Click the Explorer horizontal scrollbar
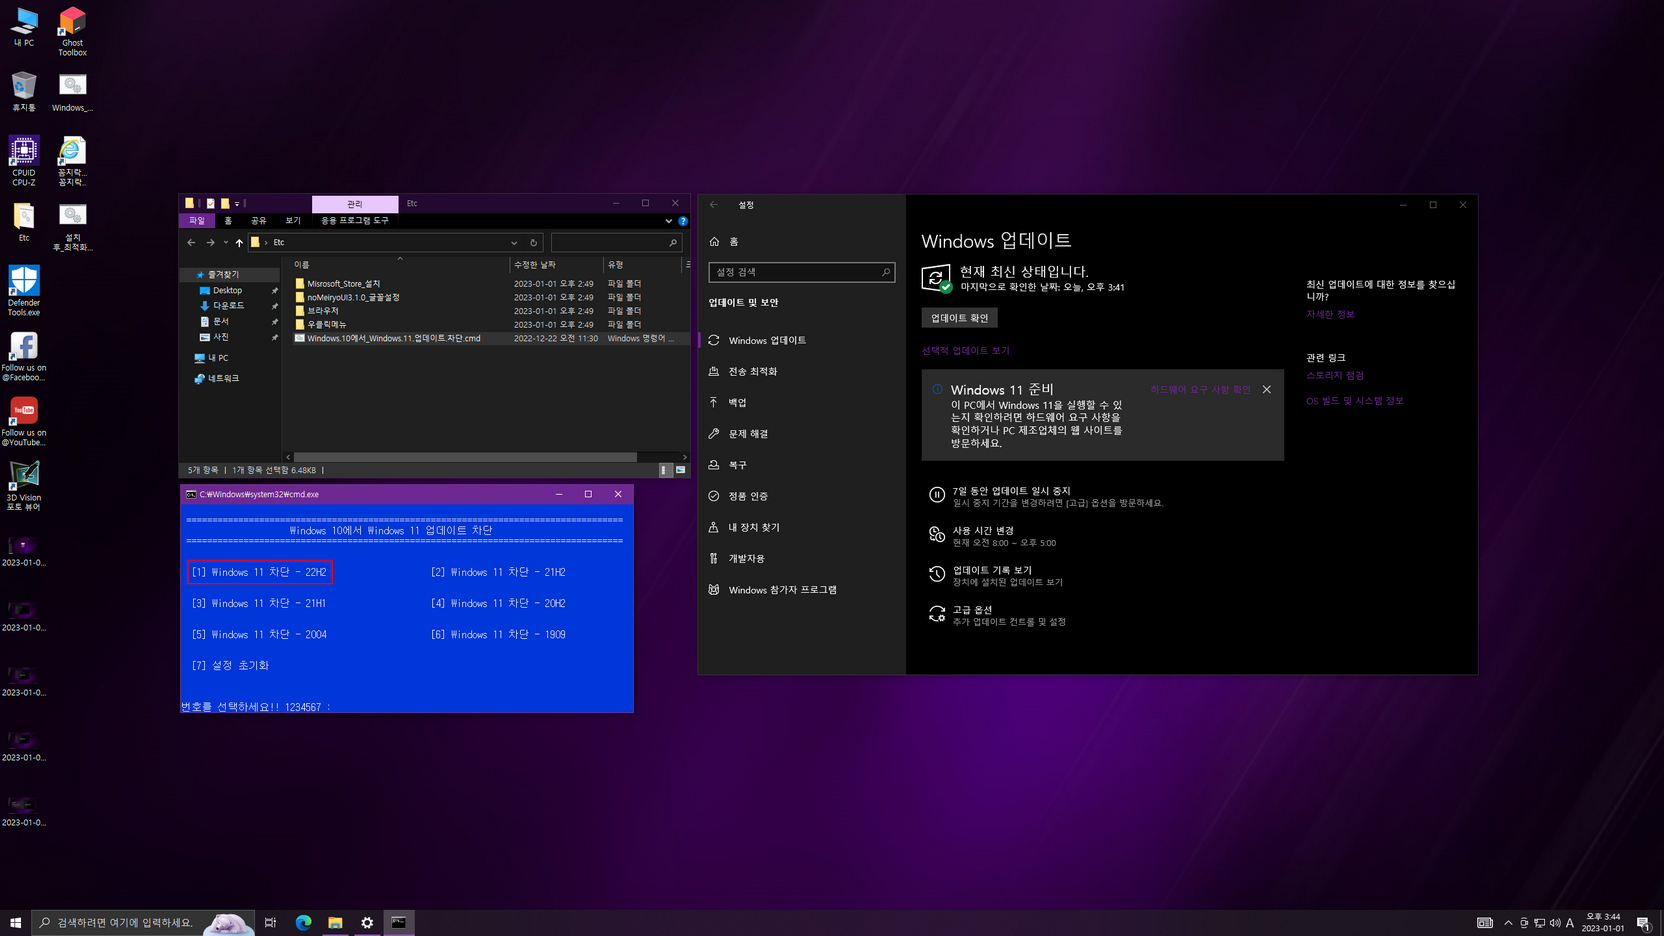Image resolution: width=1664 pixels, height=936 pixels. 465,457
